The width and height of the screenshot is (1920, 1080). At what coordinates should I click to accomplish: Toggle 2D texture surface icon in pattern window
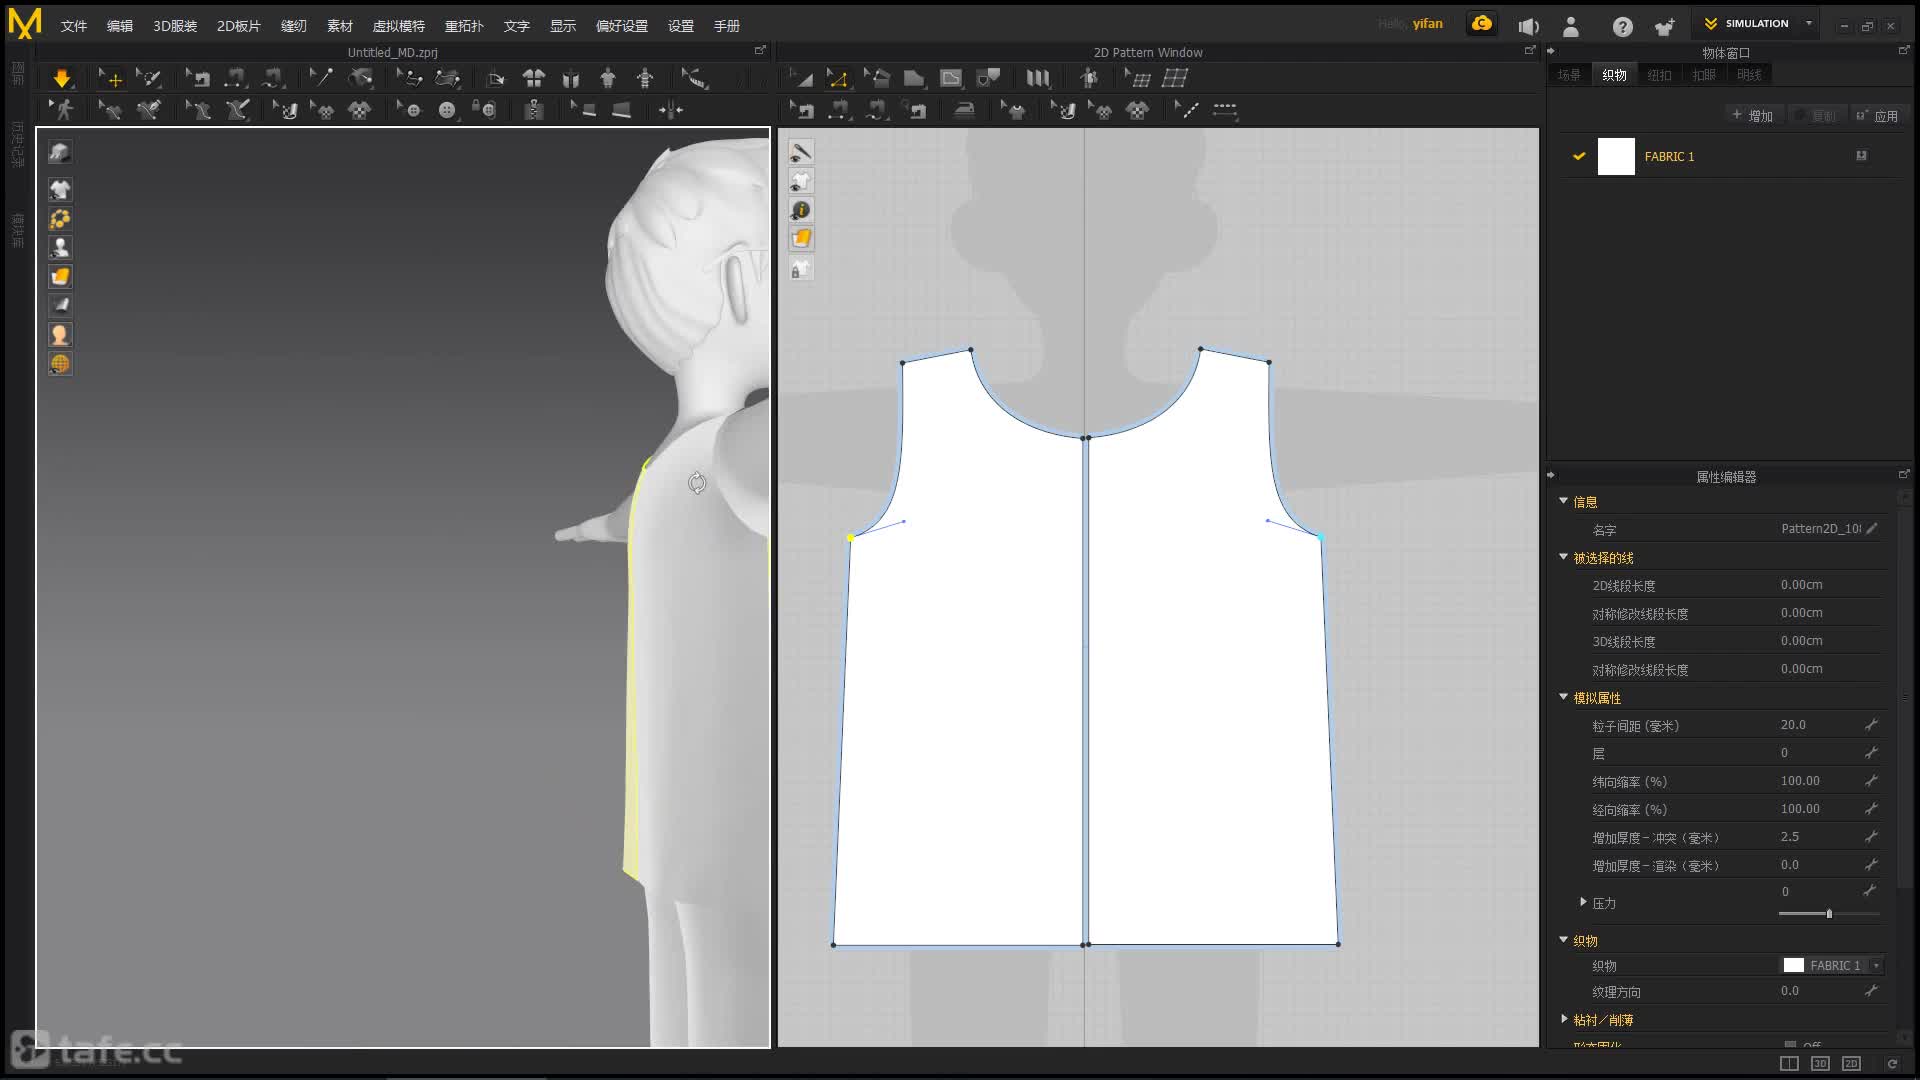coord(801,239)
